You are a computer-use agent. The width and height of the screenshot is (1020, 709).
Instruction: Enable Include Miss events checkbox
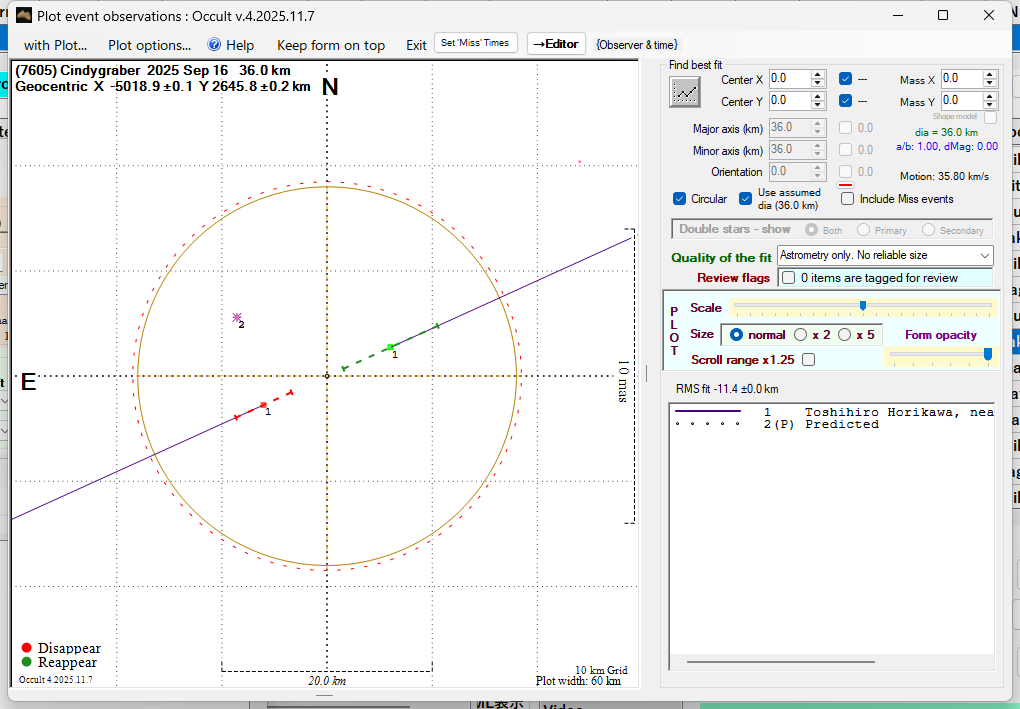pos(848,199)
